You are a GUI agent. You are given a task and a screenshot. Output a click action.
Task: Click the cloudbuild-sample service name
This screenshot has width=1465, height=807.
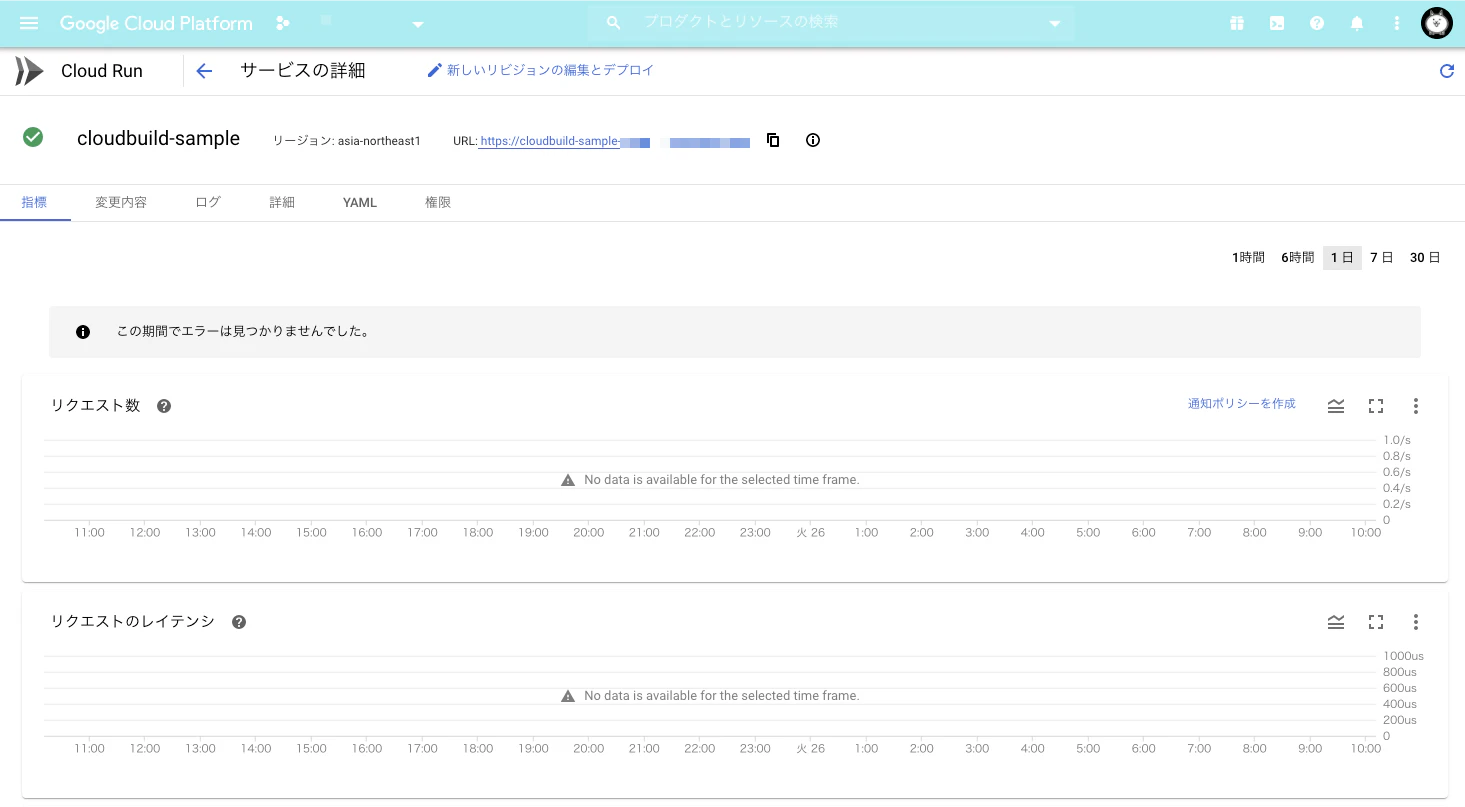tap(158, 138)
